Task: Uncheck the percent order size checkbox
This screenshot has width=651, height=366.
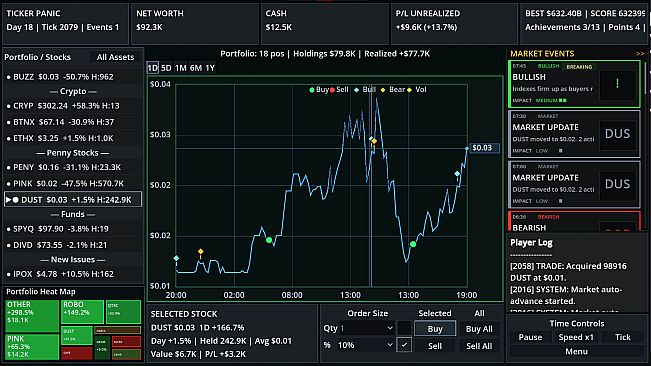Action: (x=404, y=345)
